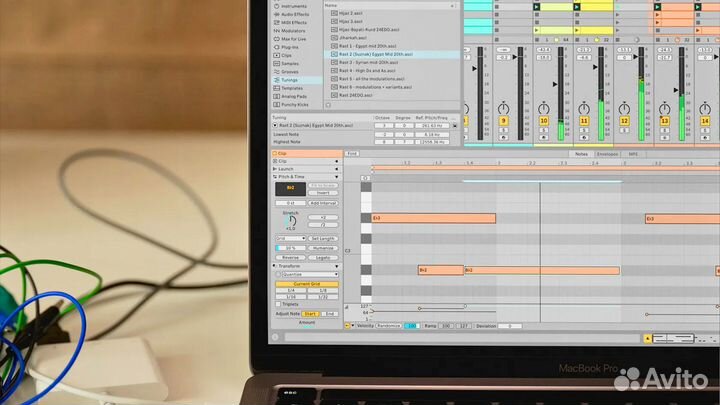Click the Humanize button
Viewport: 720px width, 405px height.
pyautogui.click(x=323, y=248)
